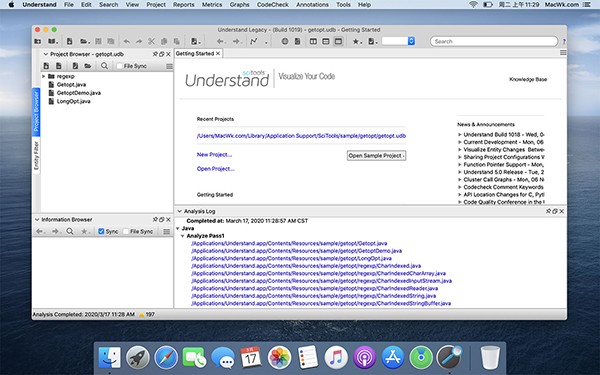Screen dimensions: 600x375
Task: Expand the Current Development news item
Action: pyautogui.click(x=460, y=142)
